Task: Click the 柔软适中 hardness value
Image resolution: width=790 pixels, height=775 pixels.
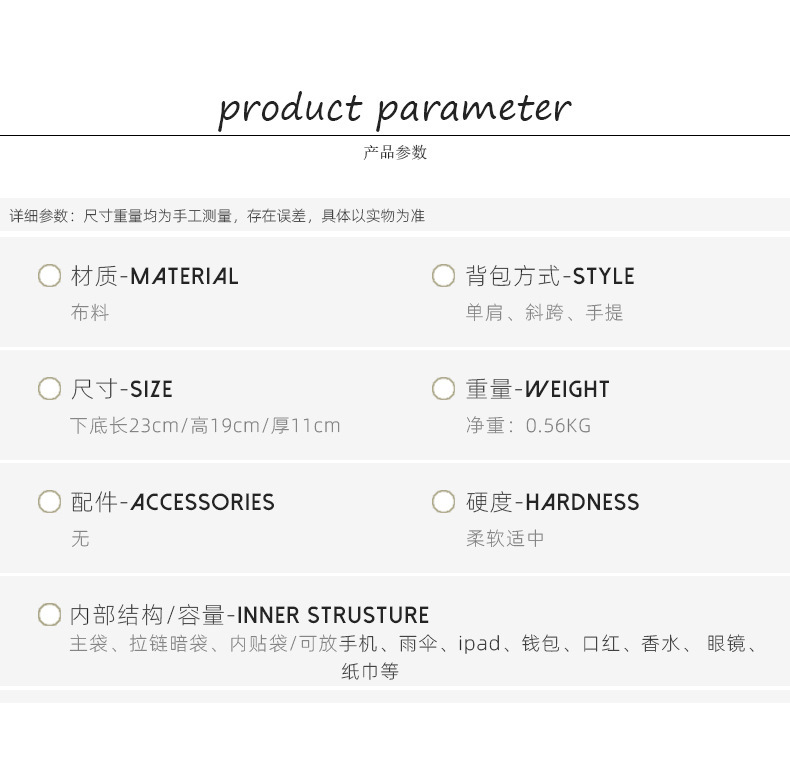Action: click(505, 538)
